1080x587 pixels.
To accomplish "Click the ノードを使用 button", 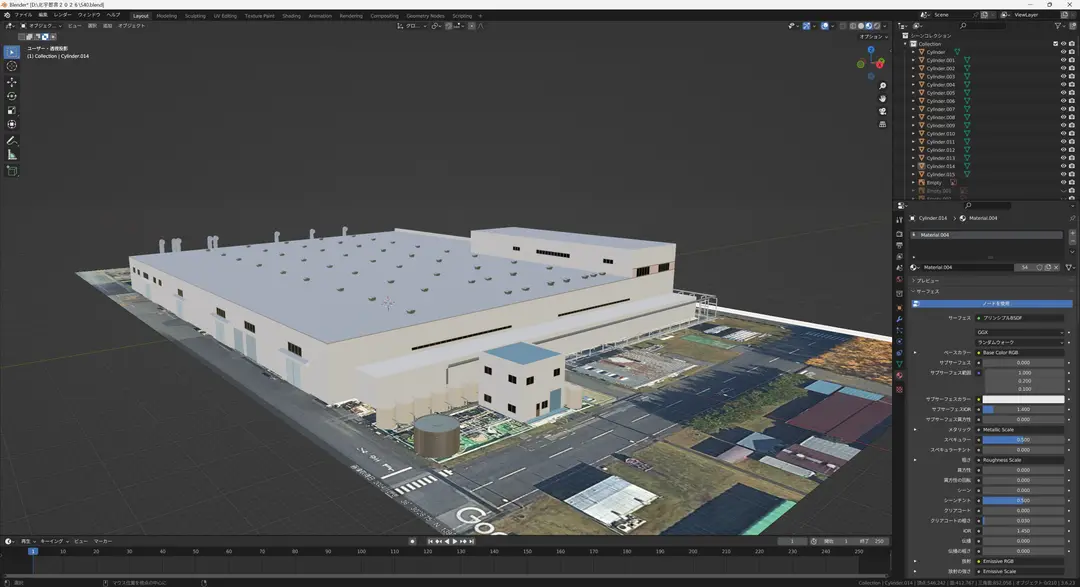I will click(992, 303).
